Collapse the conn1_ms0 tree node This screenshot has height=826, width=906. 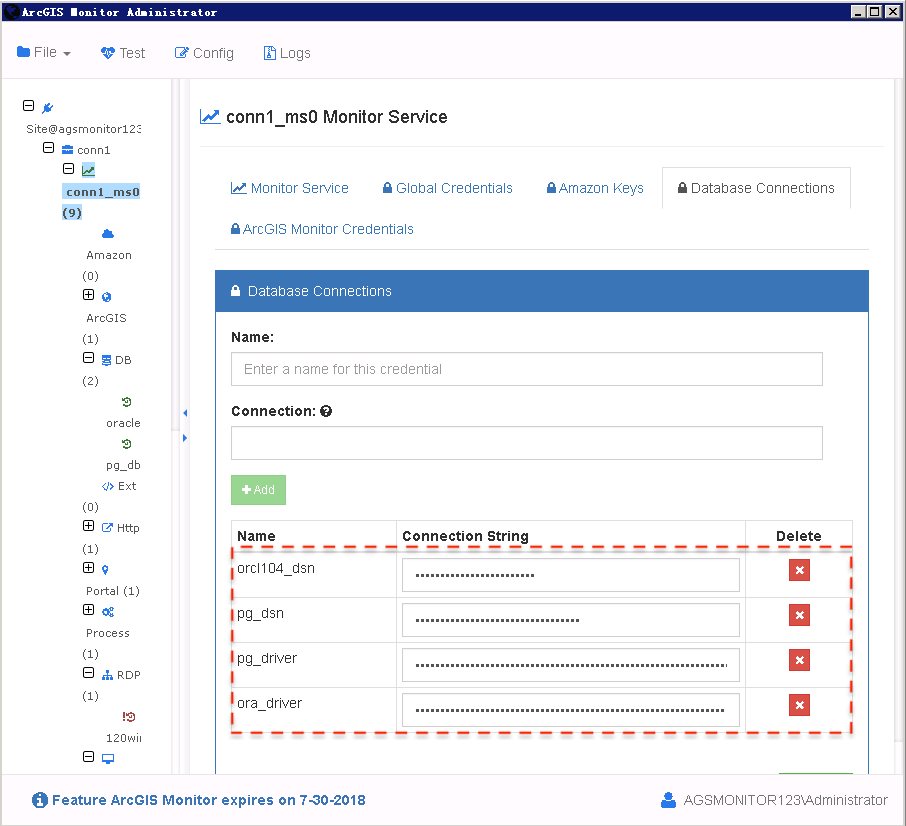(68, 169)
